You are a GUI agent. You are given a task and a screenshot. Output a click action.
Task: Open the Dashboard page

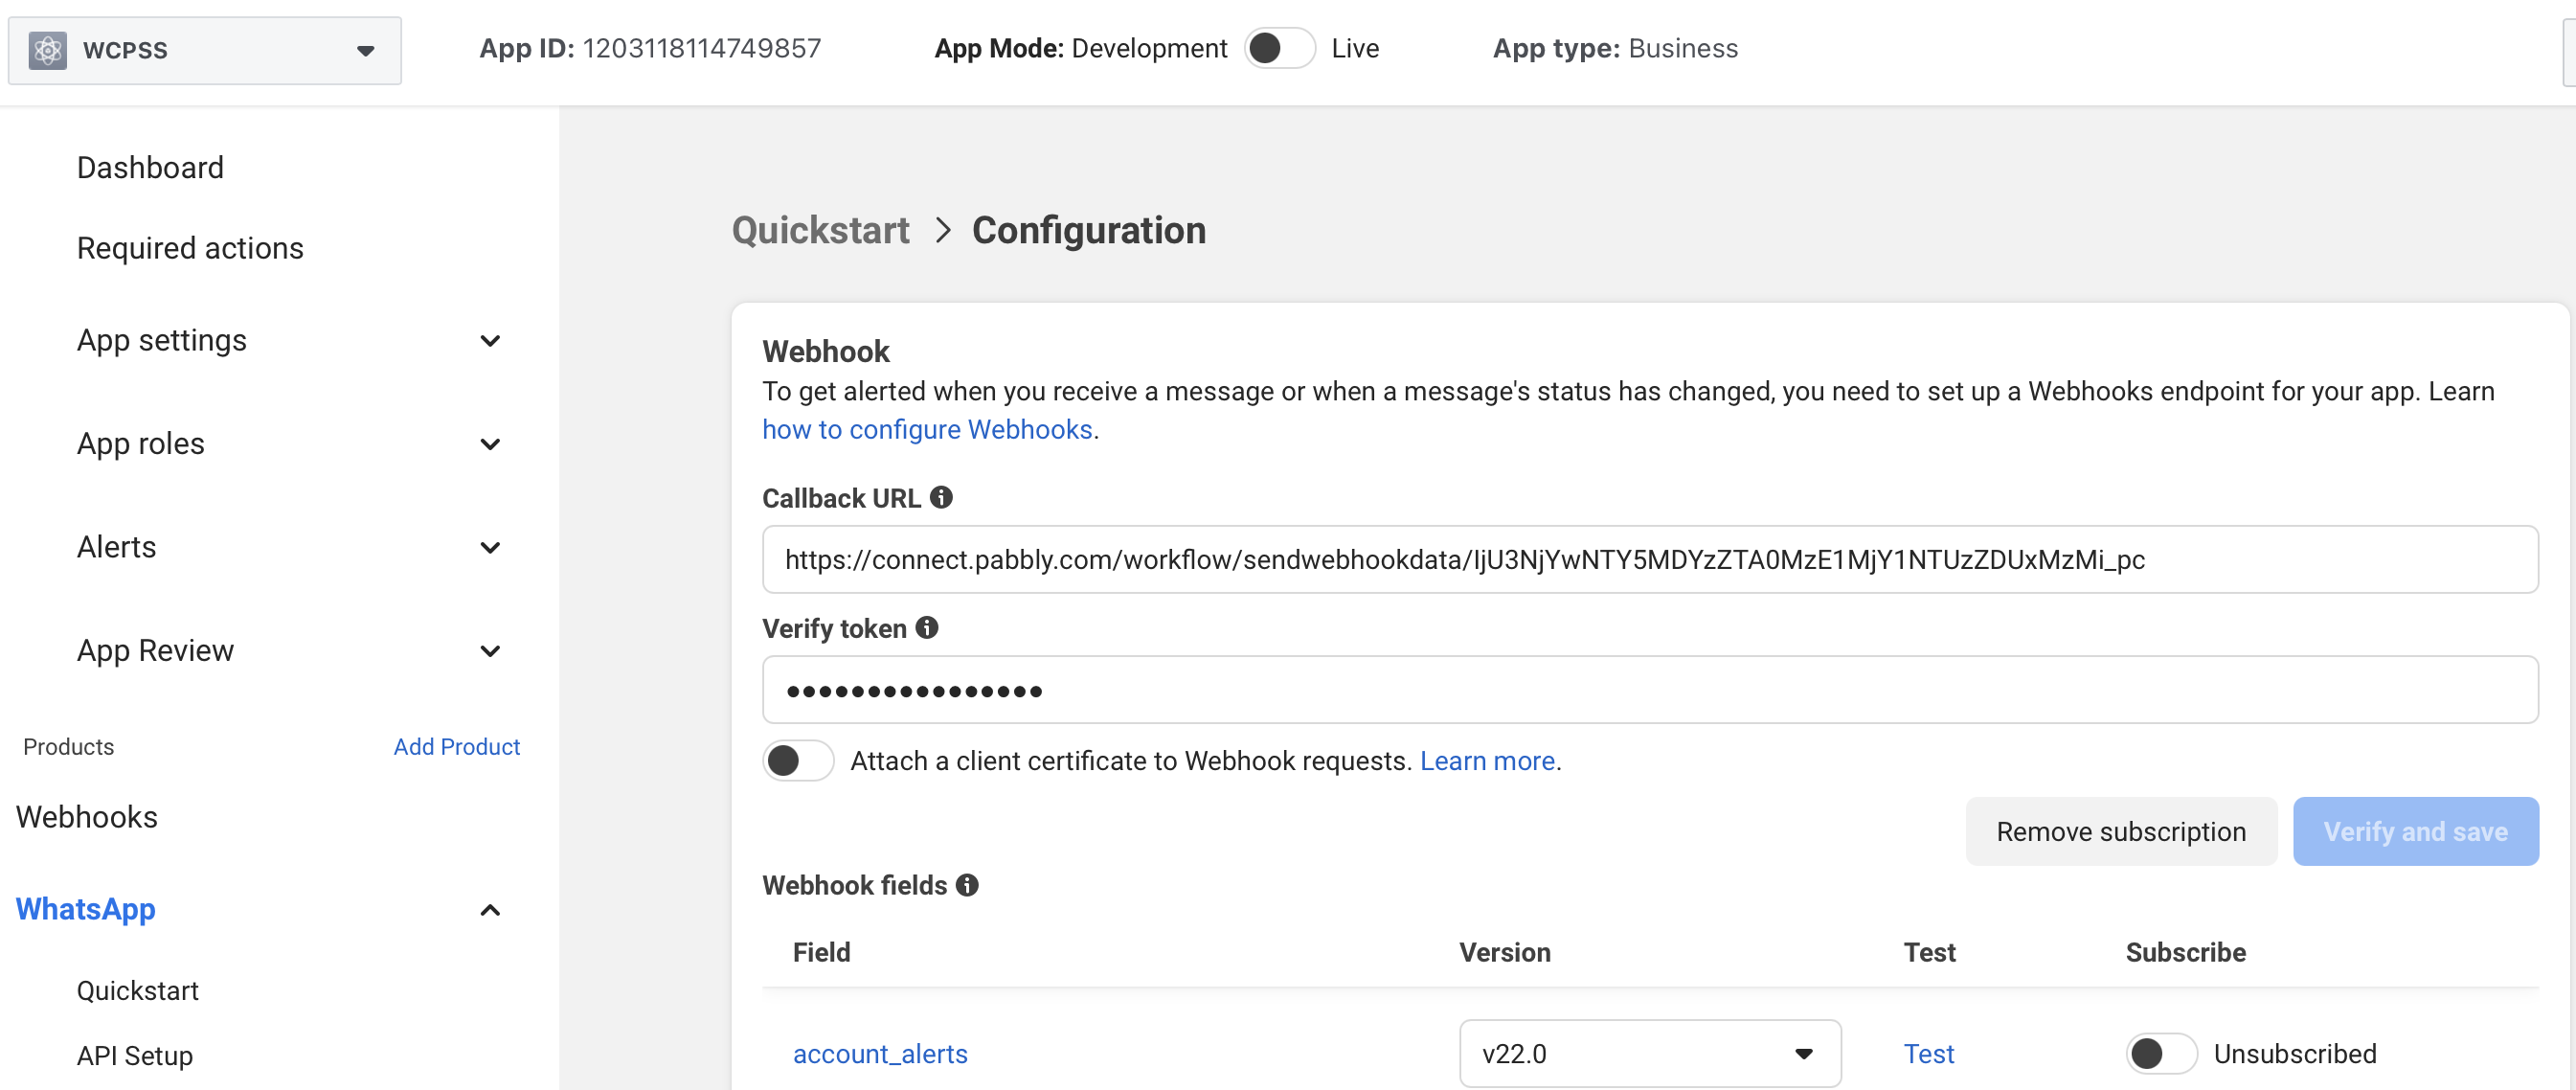coord(150,167)
